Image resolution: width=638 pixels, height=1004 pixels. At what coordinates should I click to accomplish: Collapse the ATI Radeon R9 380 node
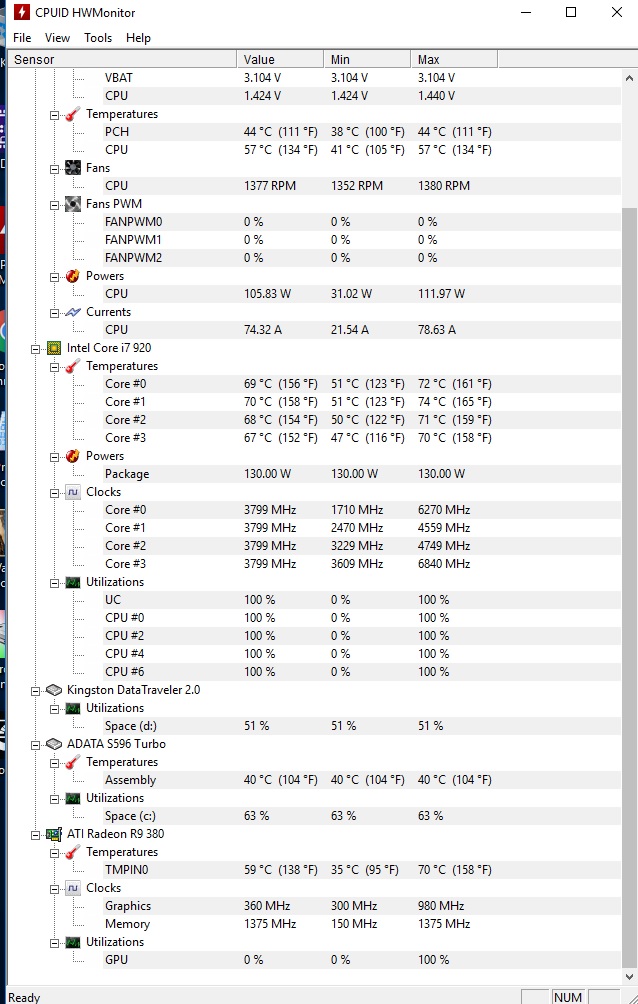point(37,834)
